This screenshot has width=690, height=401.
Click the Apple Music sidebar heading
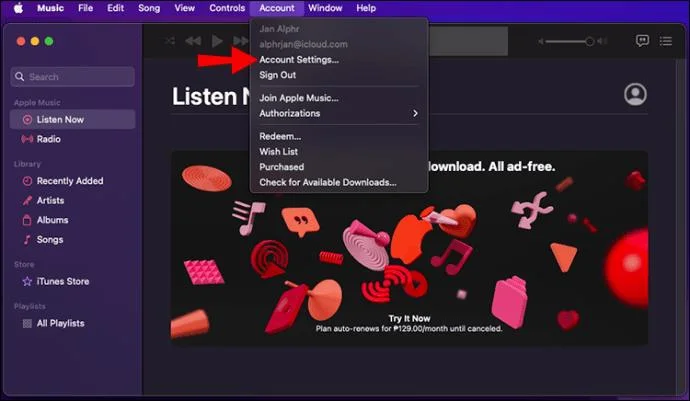tap(37, 103)
